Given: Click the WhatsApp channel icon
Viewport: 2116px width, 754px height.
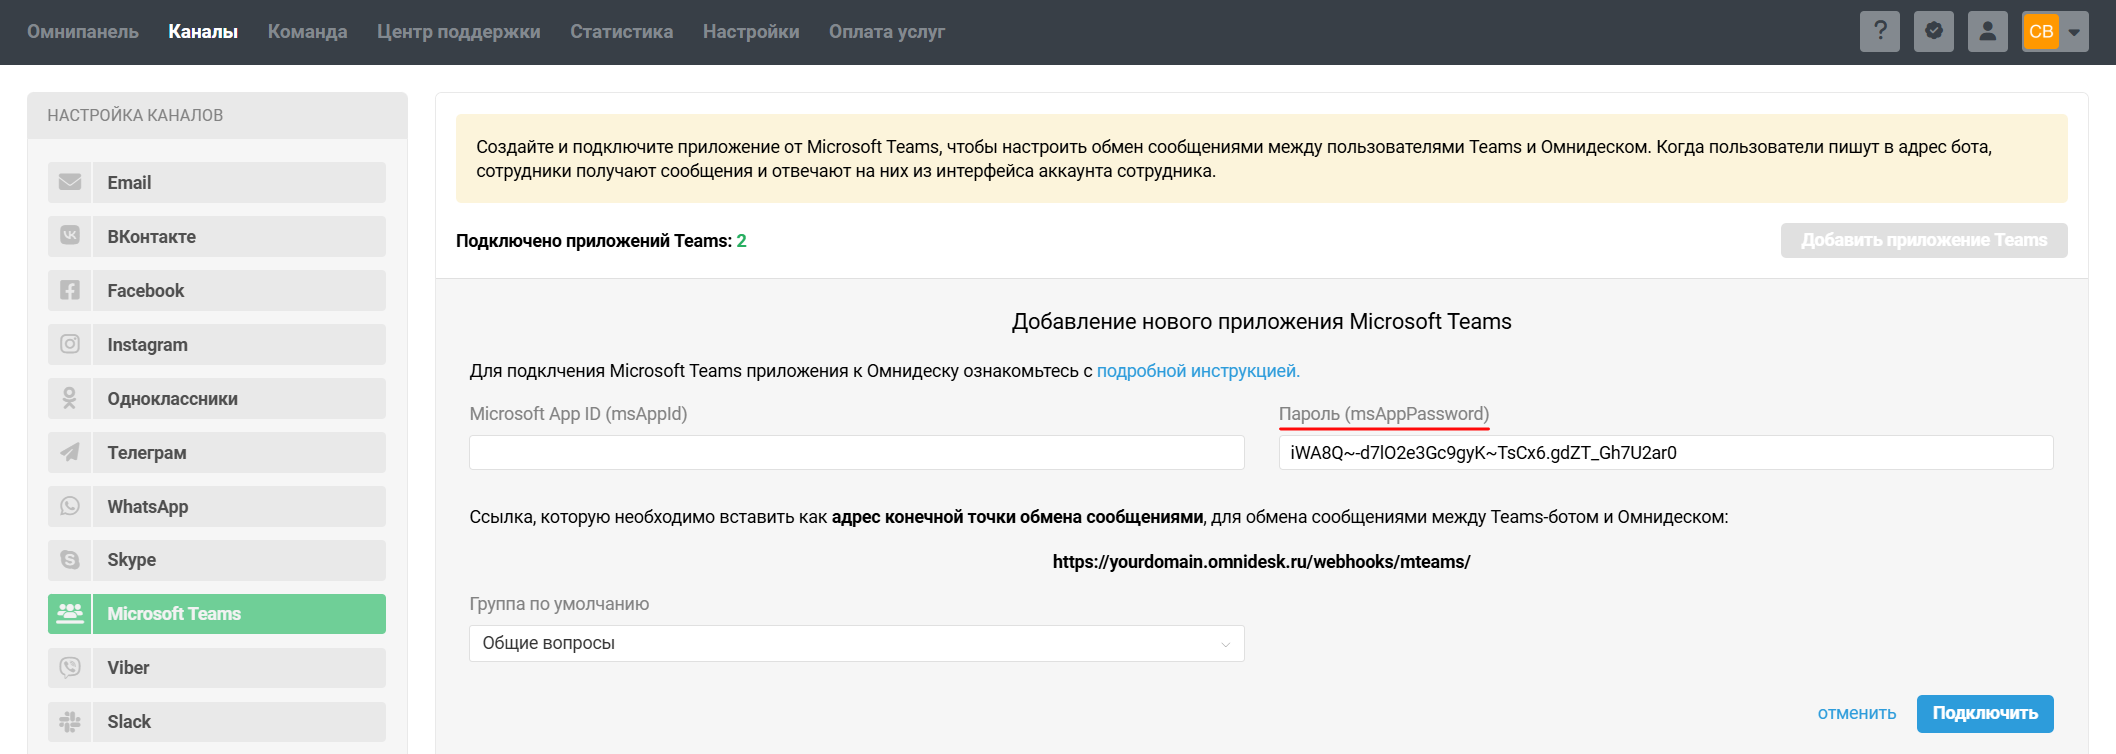Looking at the screenshot, I should coord(70,506).
